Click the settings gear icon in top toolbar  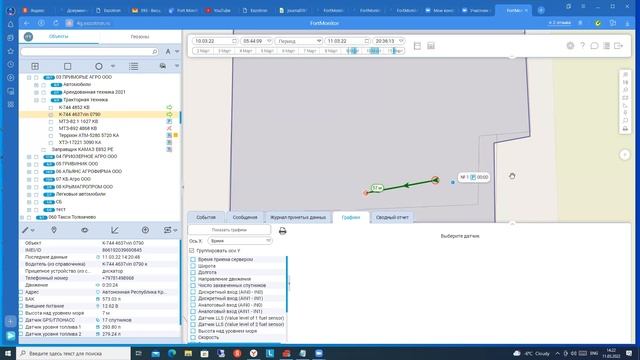point(570,46)
